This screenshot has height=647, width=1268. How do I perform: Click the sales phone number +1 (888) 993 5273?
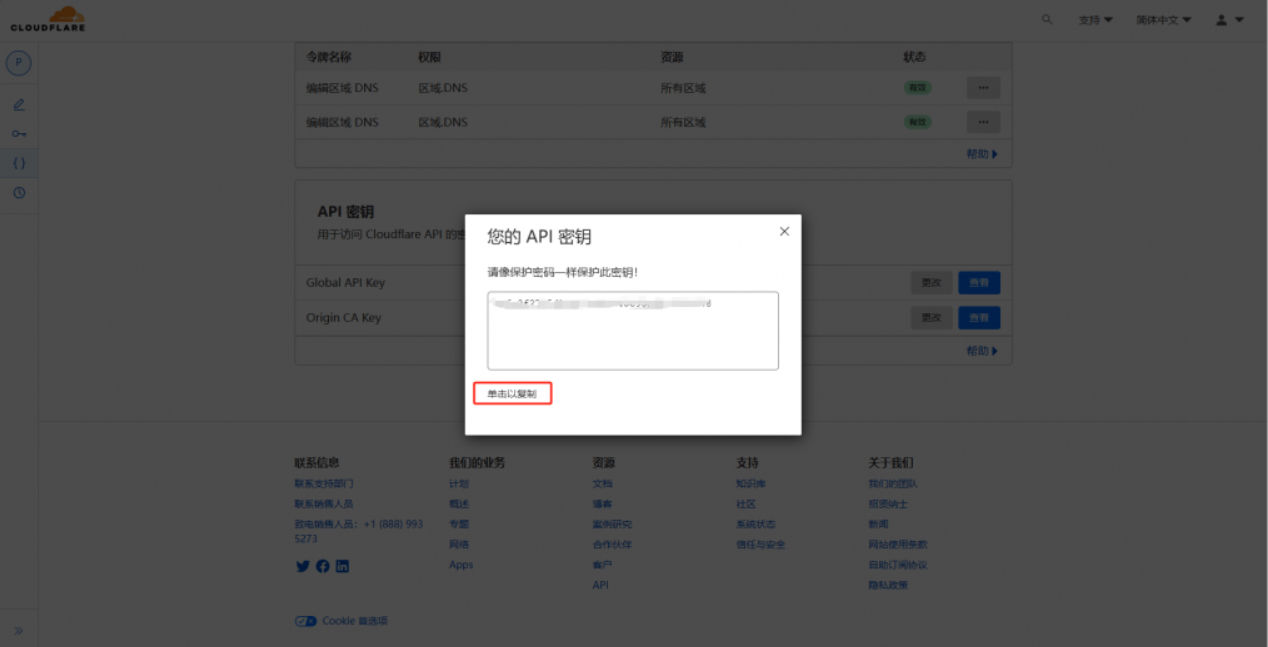358,531
